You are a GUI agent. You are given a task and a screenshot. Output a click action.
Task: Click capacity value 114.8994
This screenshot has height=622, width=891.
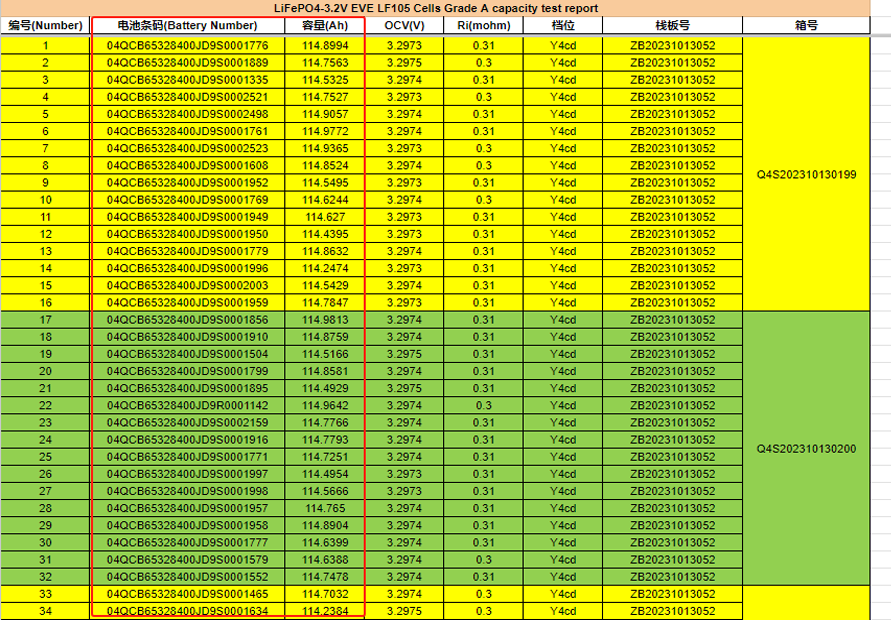tap(324, 45)
